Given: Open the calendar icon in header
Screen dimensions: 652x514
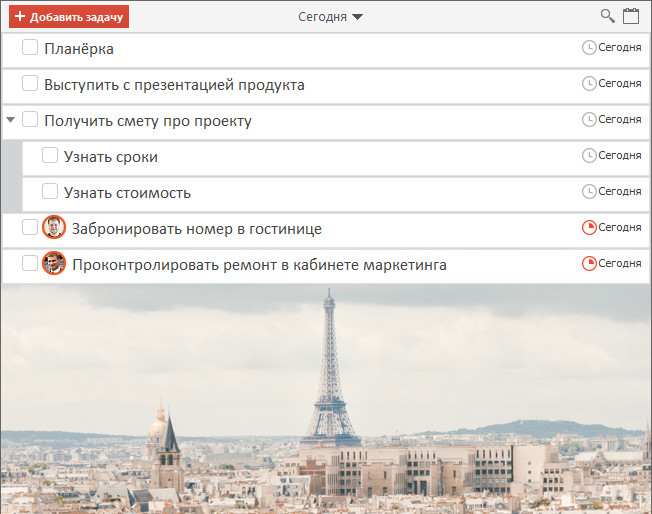Looking at the screenshot, I should click(631, 16).
